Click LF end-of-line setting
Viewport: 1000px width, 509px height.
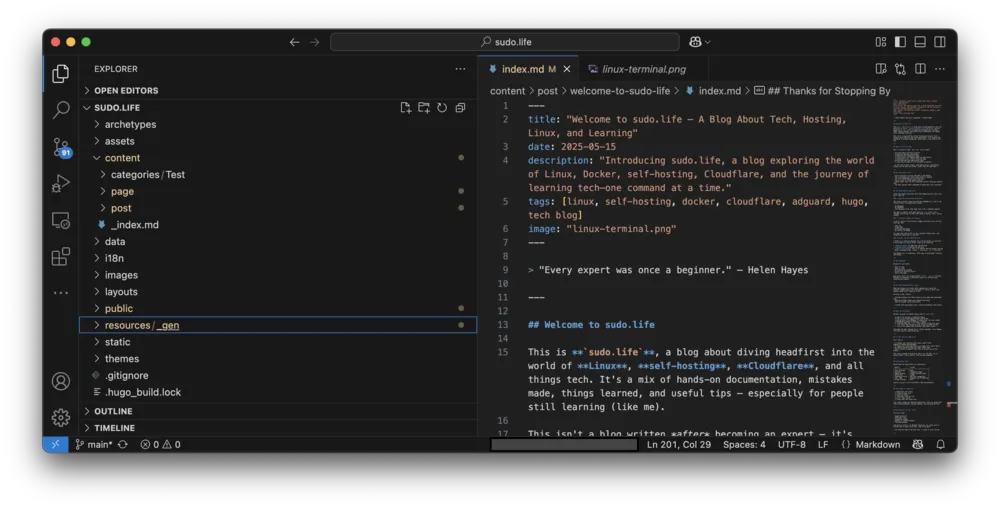(823, 445)
